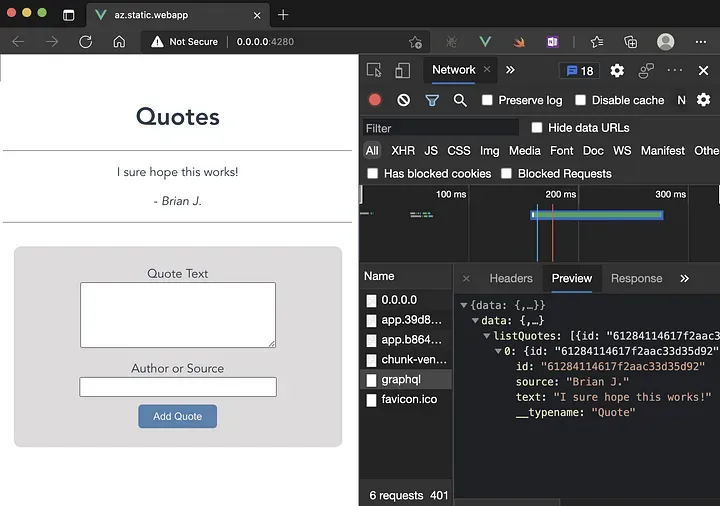
Task: Select the chunk-ven request
Action: pos(406,360)
